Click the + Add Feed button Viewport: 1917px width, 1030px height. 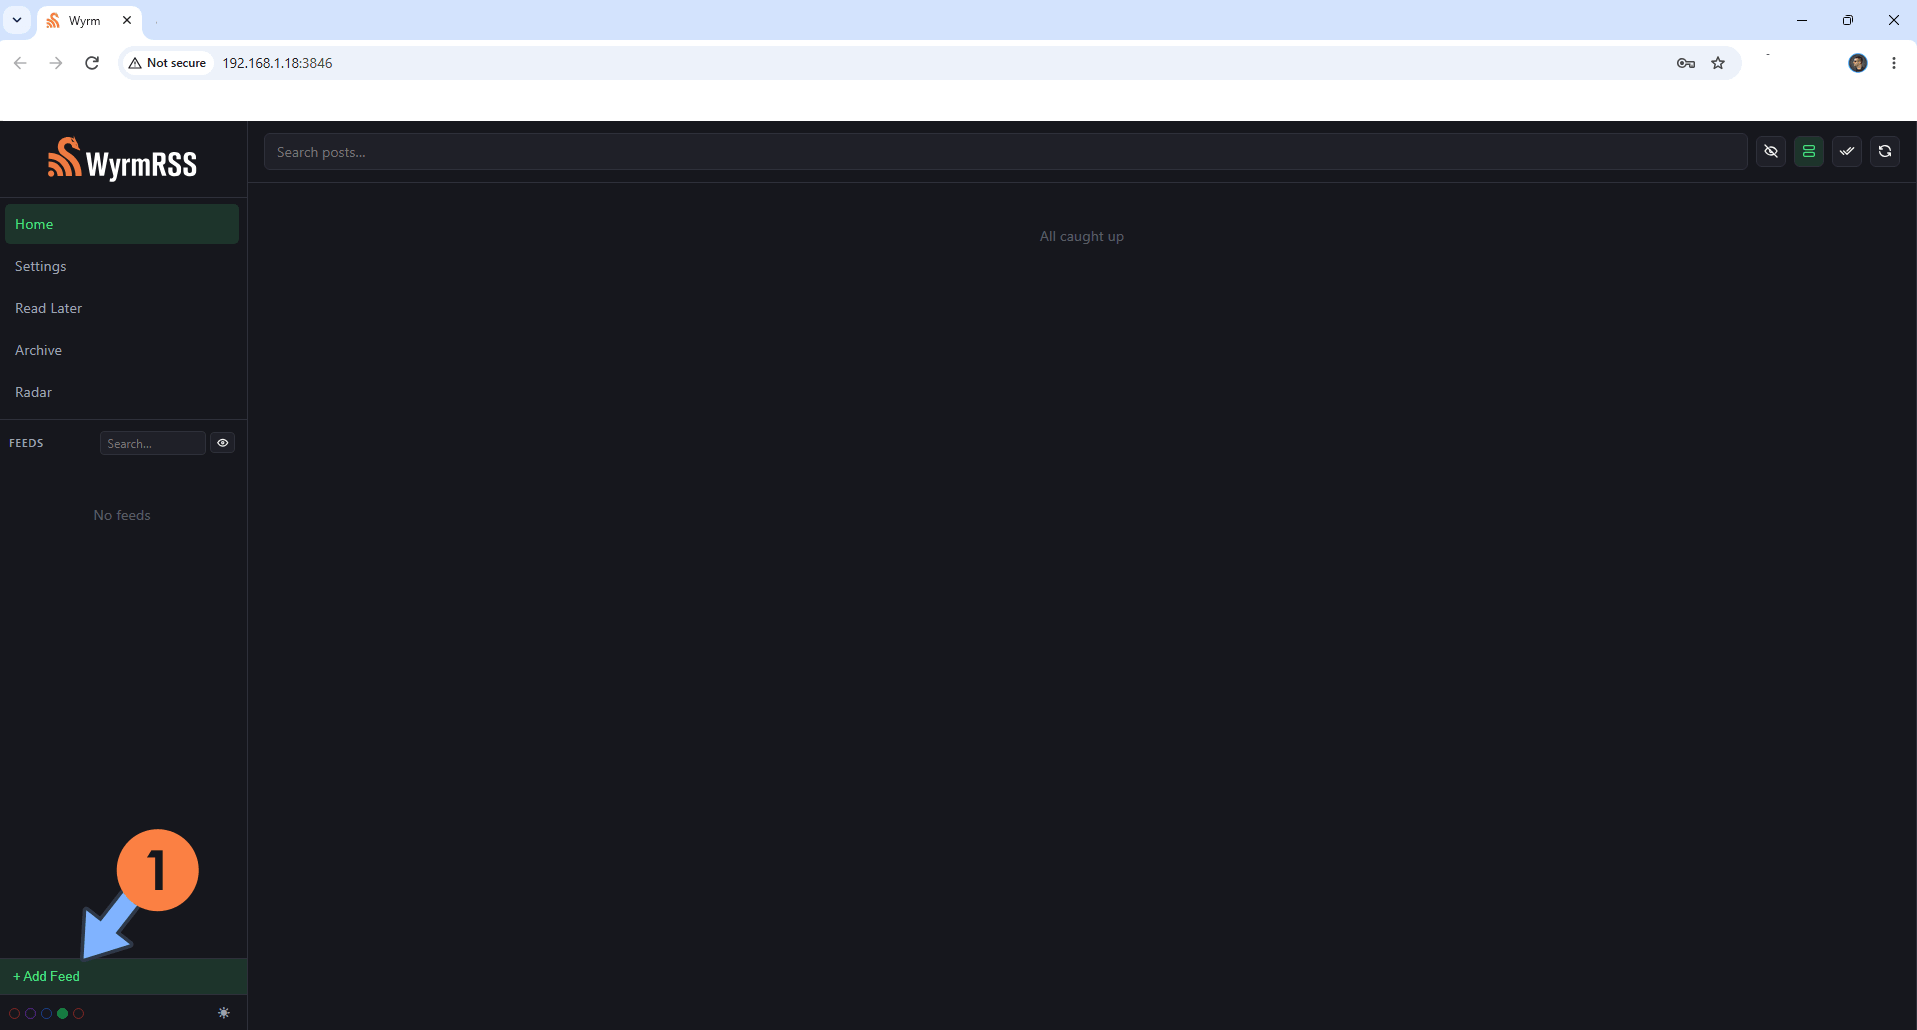(x=123, y=976)
